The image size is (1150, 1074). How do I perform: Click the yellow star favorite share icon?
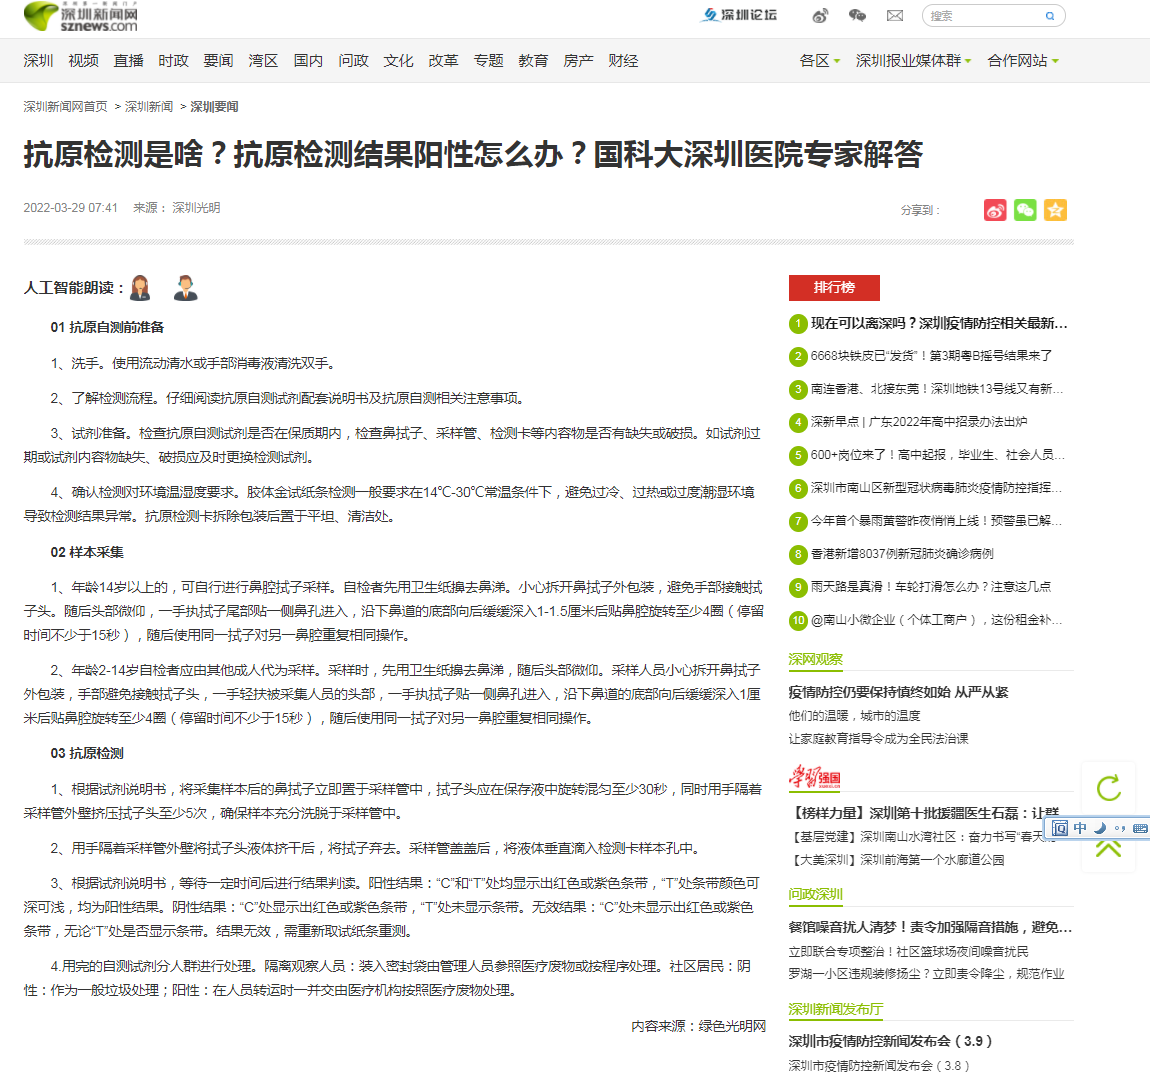[1055, 210]
